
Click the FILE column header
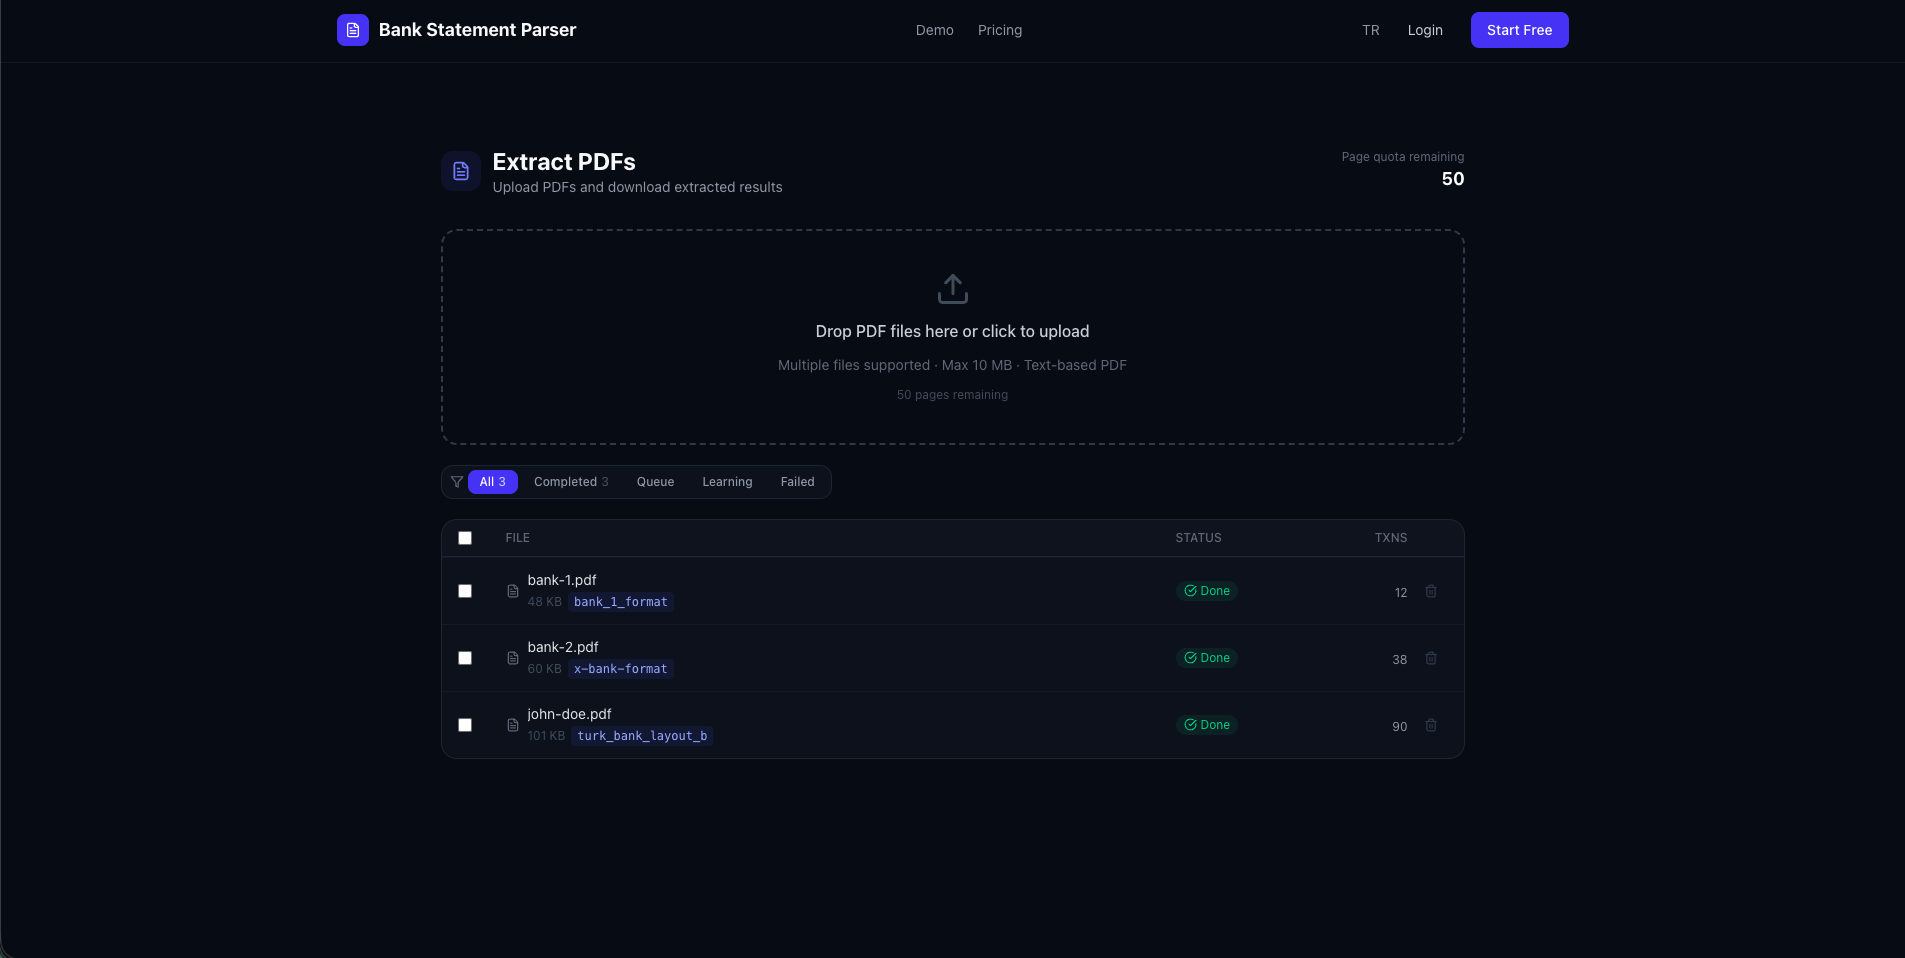pyautogui.click(x=518, y=538)
